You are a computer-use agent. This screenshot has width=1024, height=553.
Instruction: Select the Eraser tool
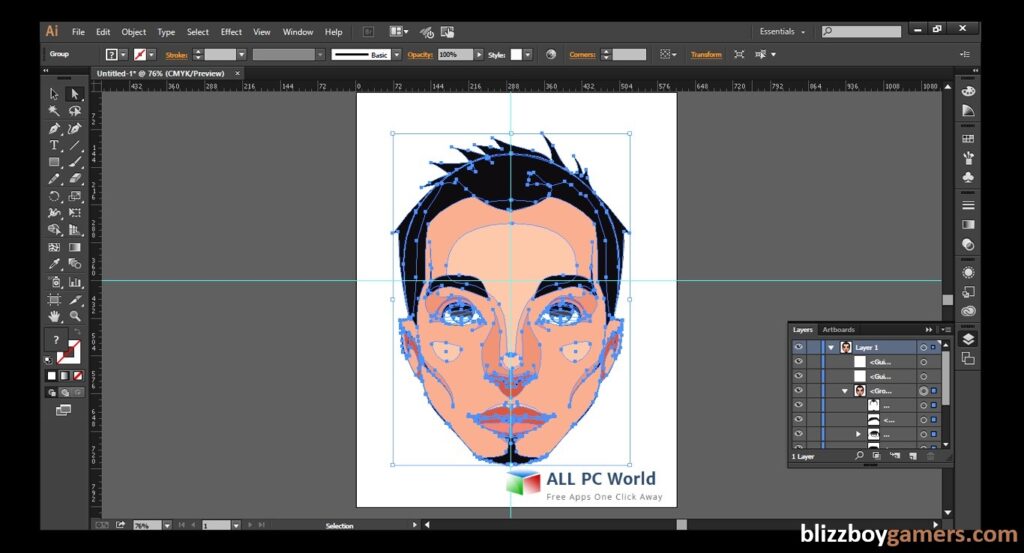(x=74, y=179)
